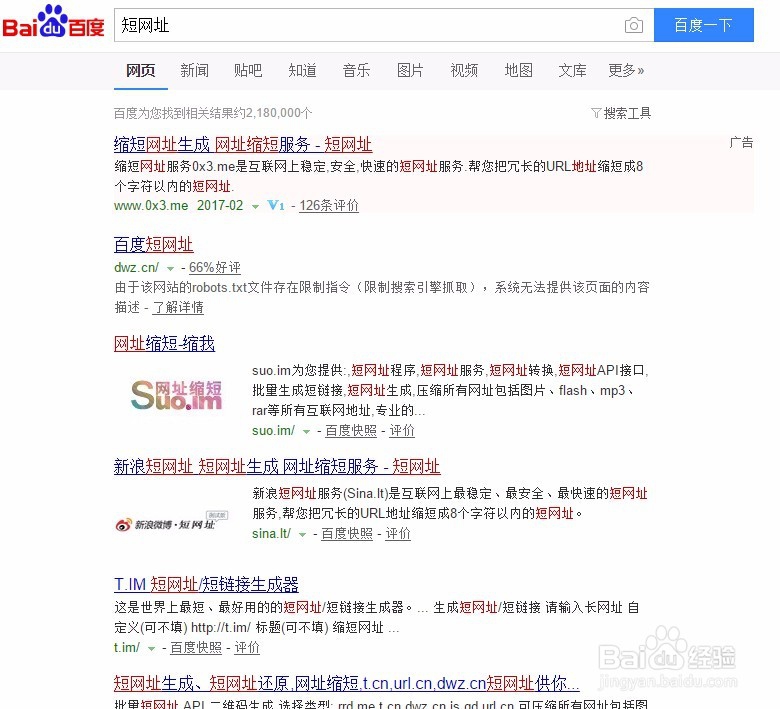Click 评价 for suo.im result

pos(401,430)
